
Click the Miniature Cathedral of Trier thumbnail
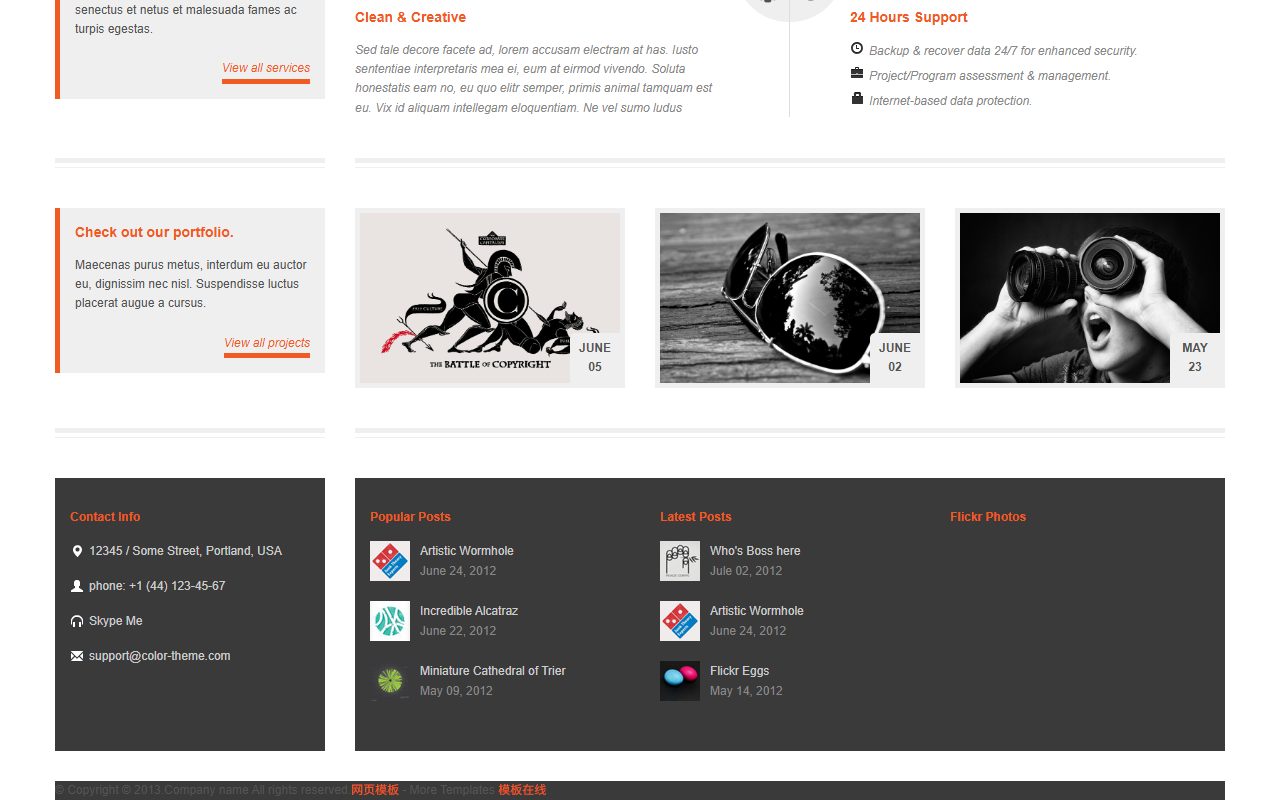[x=390, y=681]
